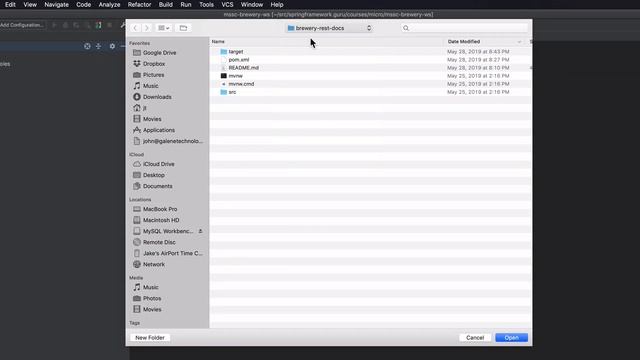The image size is (640, 360).
Task: Open the Help menu
Action: pos(277,4)
